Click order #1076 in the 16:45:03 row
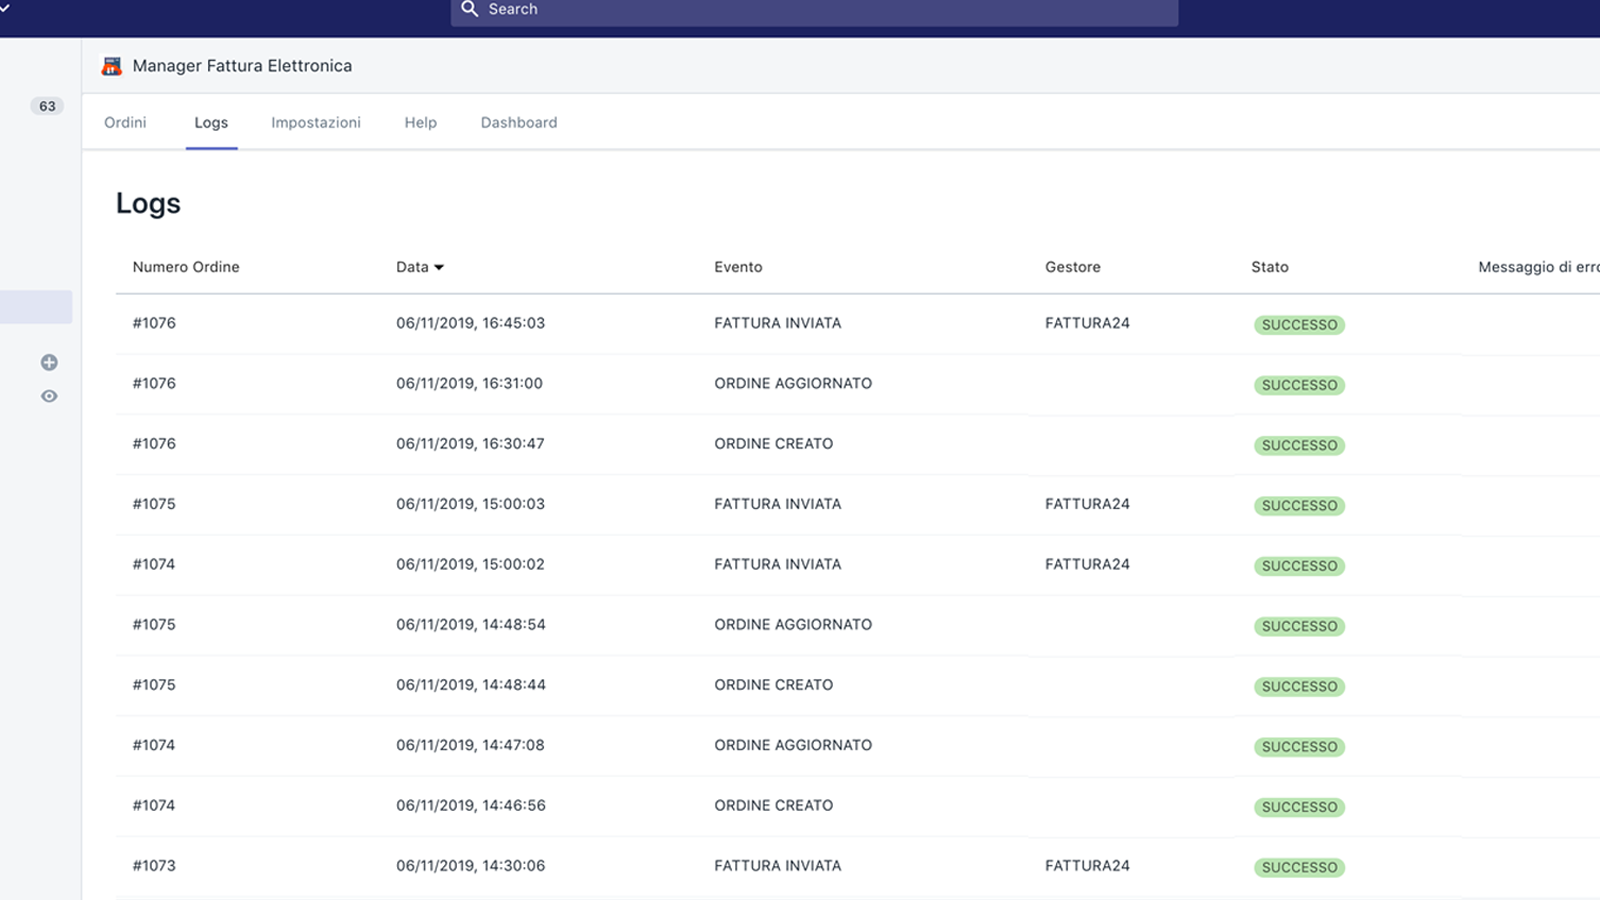This screenshot has width=1600, height=900. [154, 323]
